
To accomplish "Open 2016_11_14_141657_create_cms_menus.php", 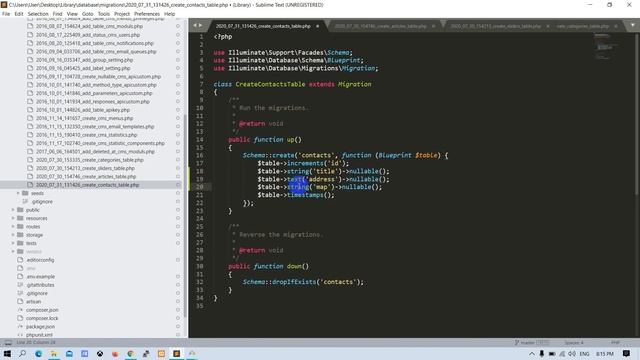I will pyautogui.click(x=84, y=118).
